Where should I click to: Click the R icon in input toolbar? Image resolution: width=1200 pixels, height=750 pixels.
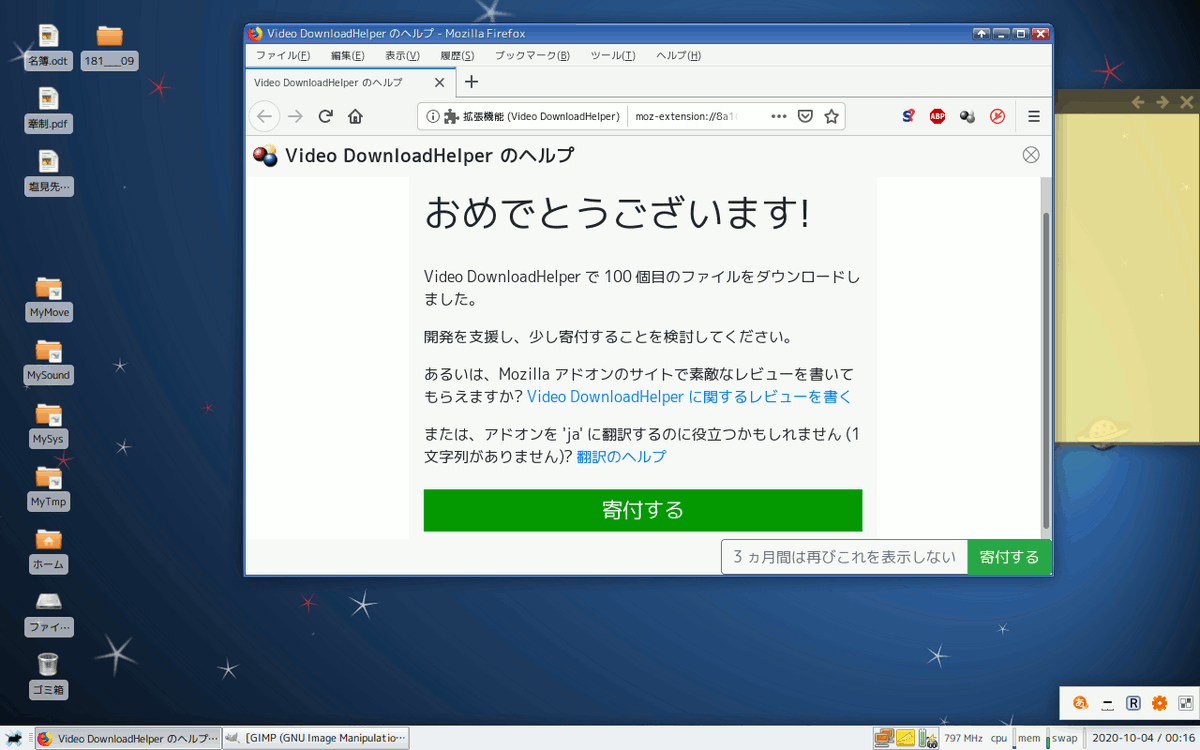click(x=1134, y=703)
